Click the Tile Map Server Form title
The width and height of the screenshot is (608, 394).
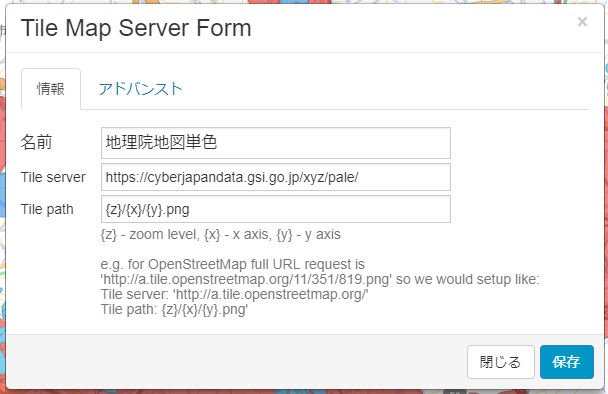[x=136, y=28]
